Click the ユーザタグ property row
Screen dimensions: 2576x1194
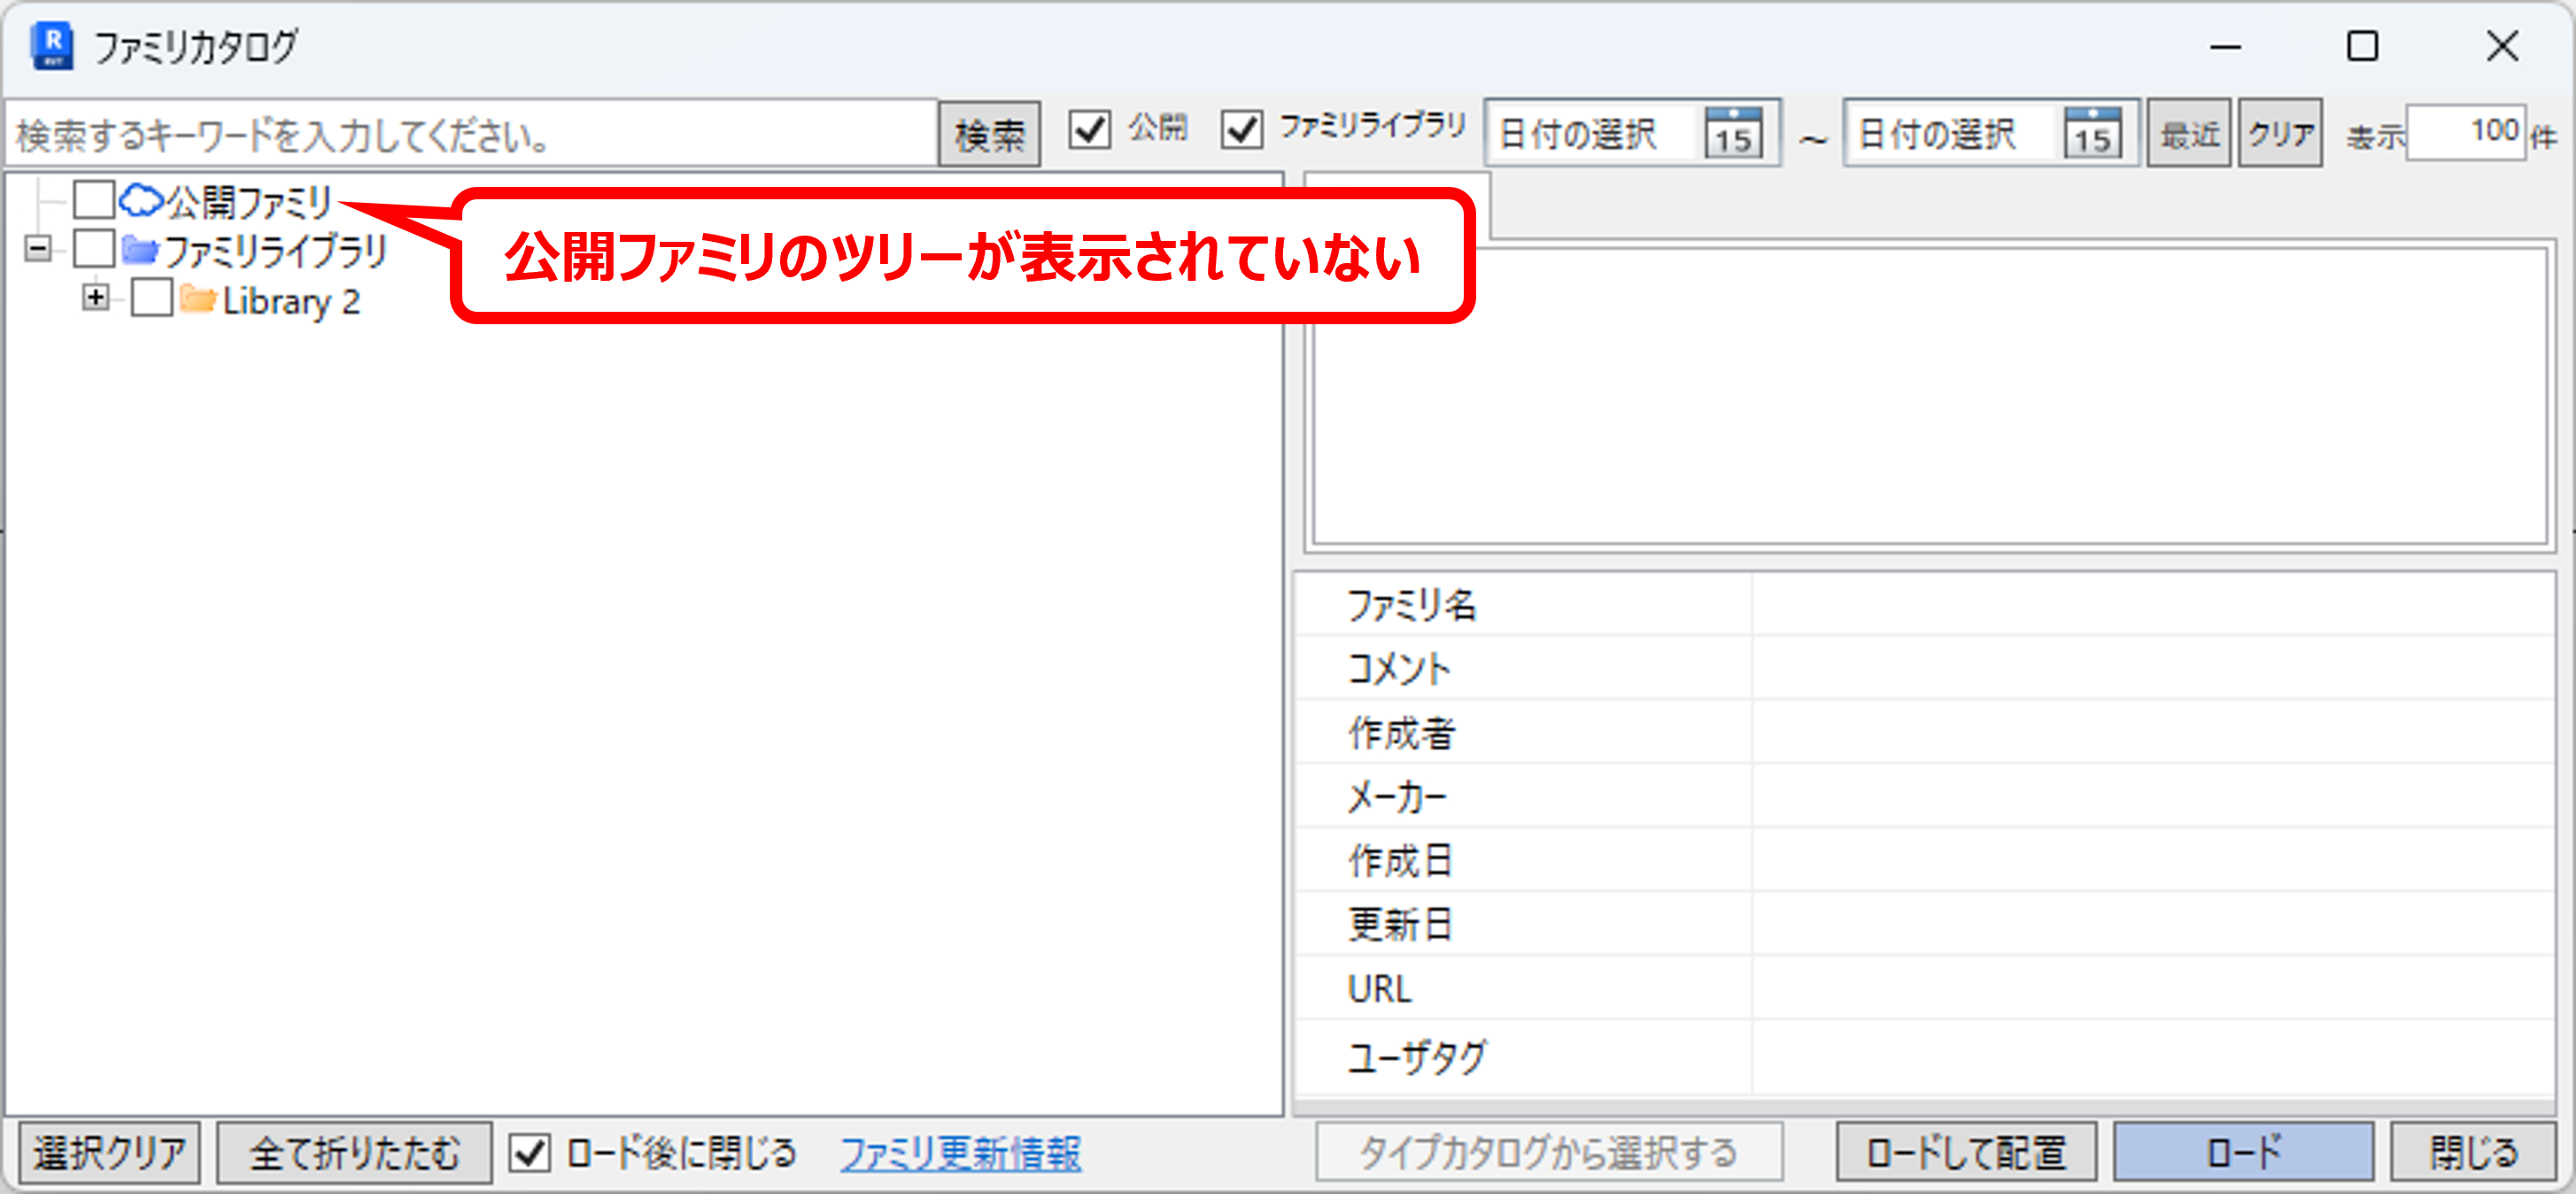(1925, 1057)
